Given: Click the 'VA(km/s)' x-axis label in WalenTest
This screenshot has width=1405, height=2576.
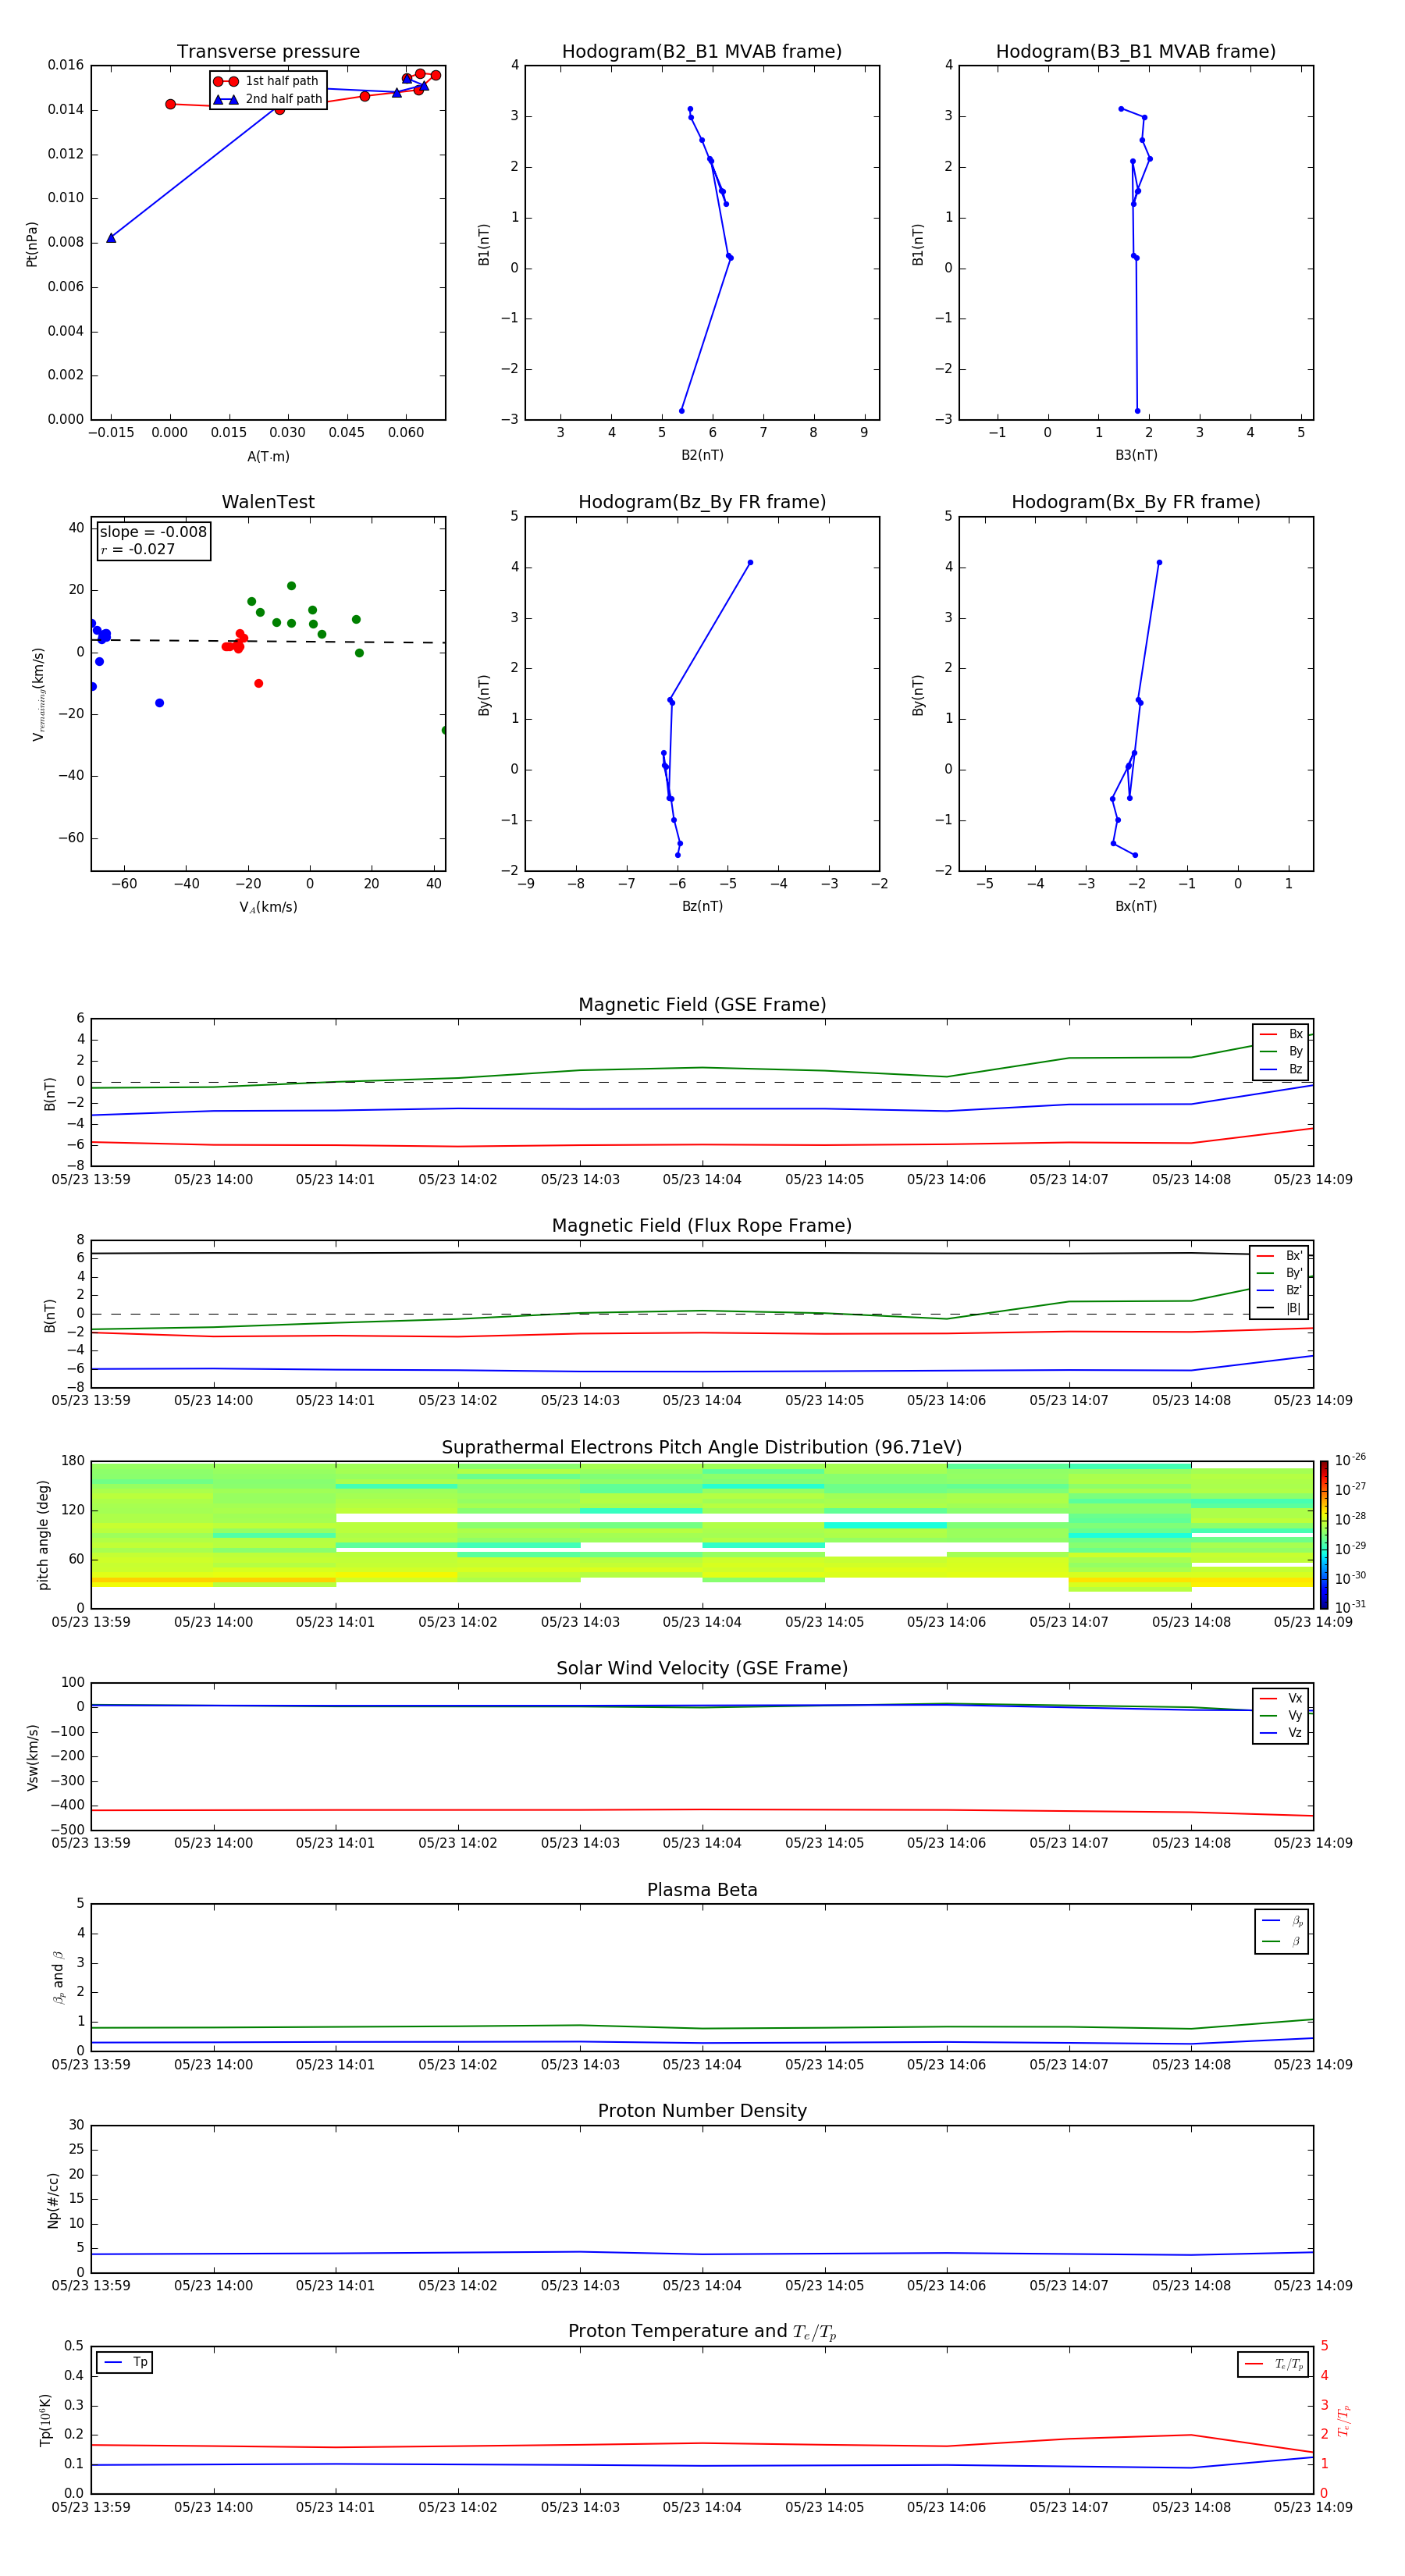Looking at the screenshot, I should click(x=268, y=908).
